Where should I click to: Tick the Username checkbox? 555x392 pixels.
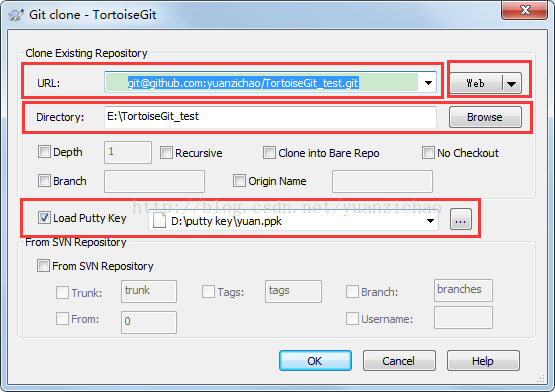pyautogui.click(x=352, y=318)
